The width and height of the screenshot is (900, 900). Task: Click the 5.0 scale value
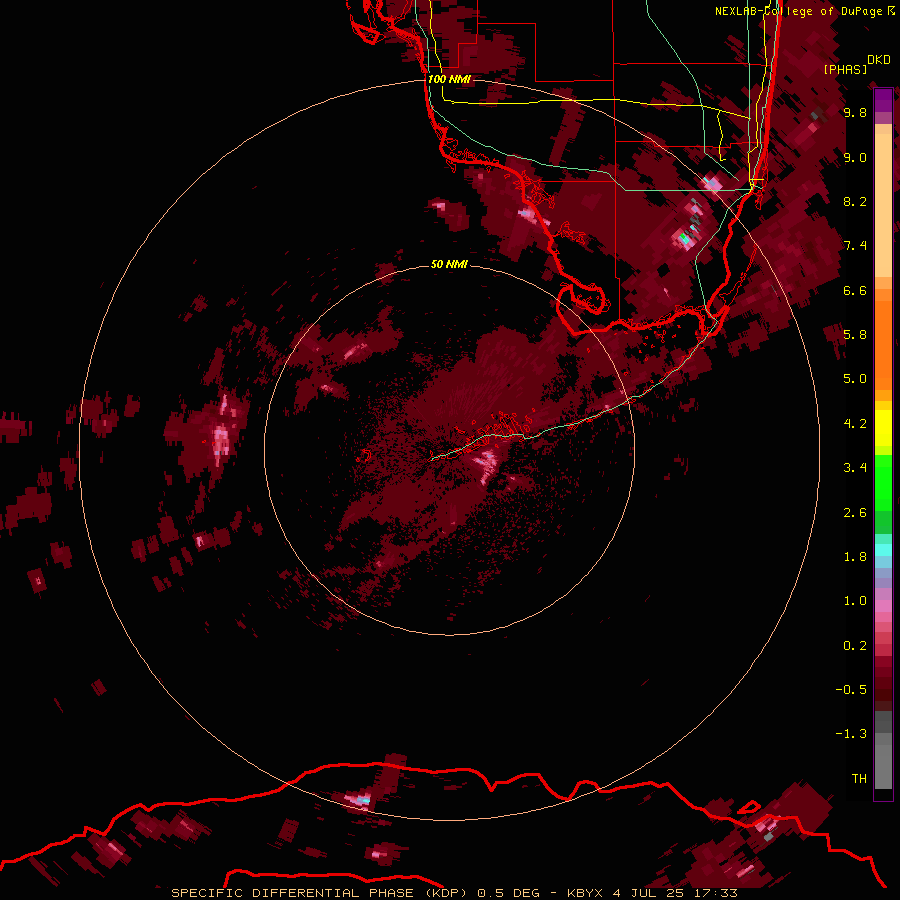pos(855,379)
